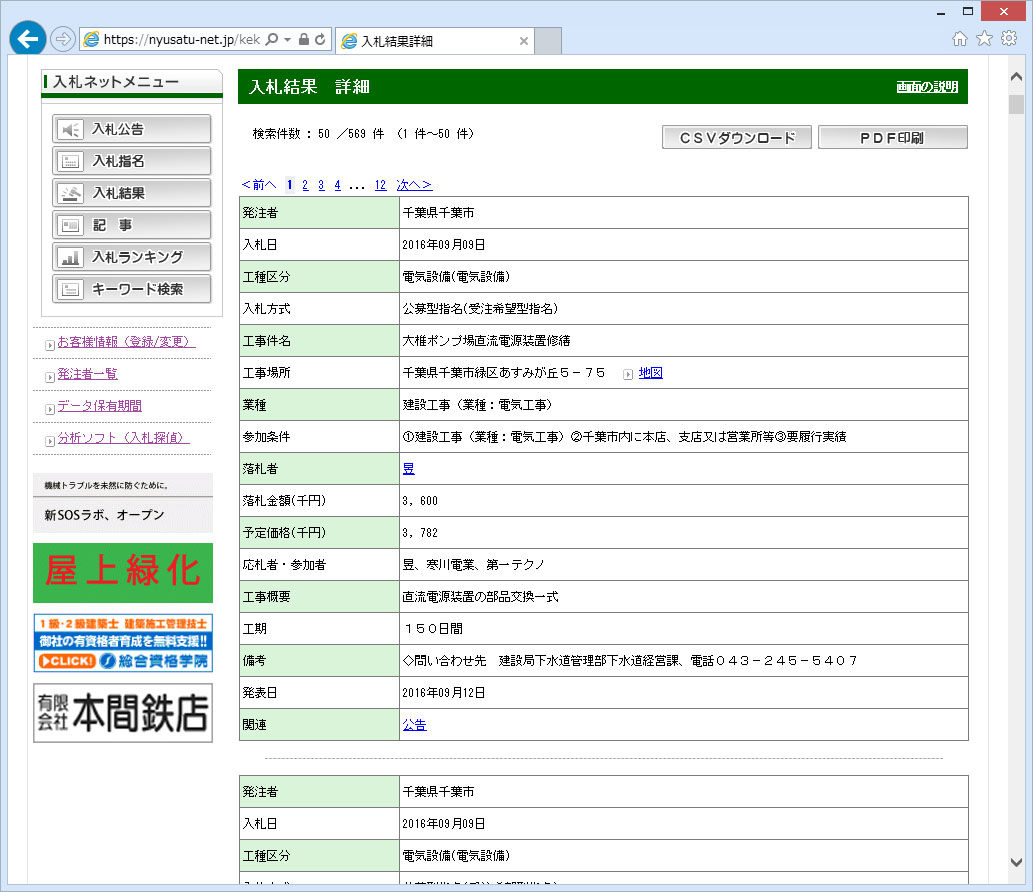Click the megaphone icon beside 入札公告

(x=70, y=129)
